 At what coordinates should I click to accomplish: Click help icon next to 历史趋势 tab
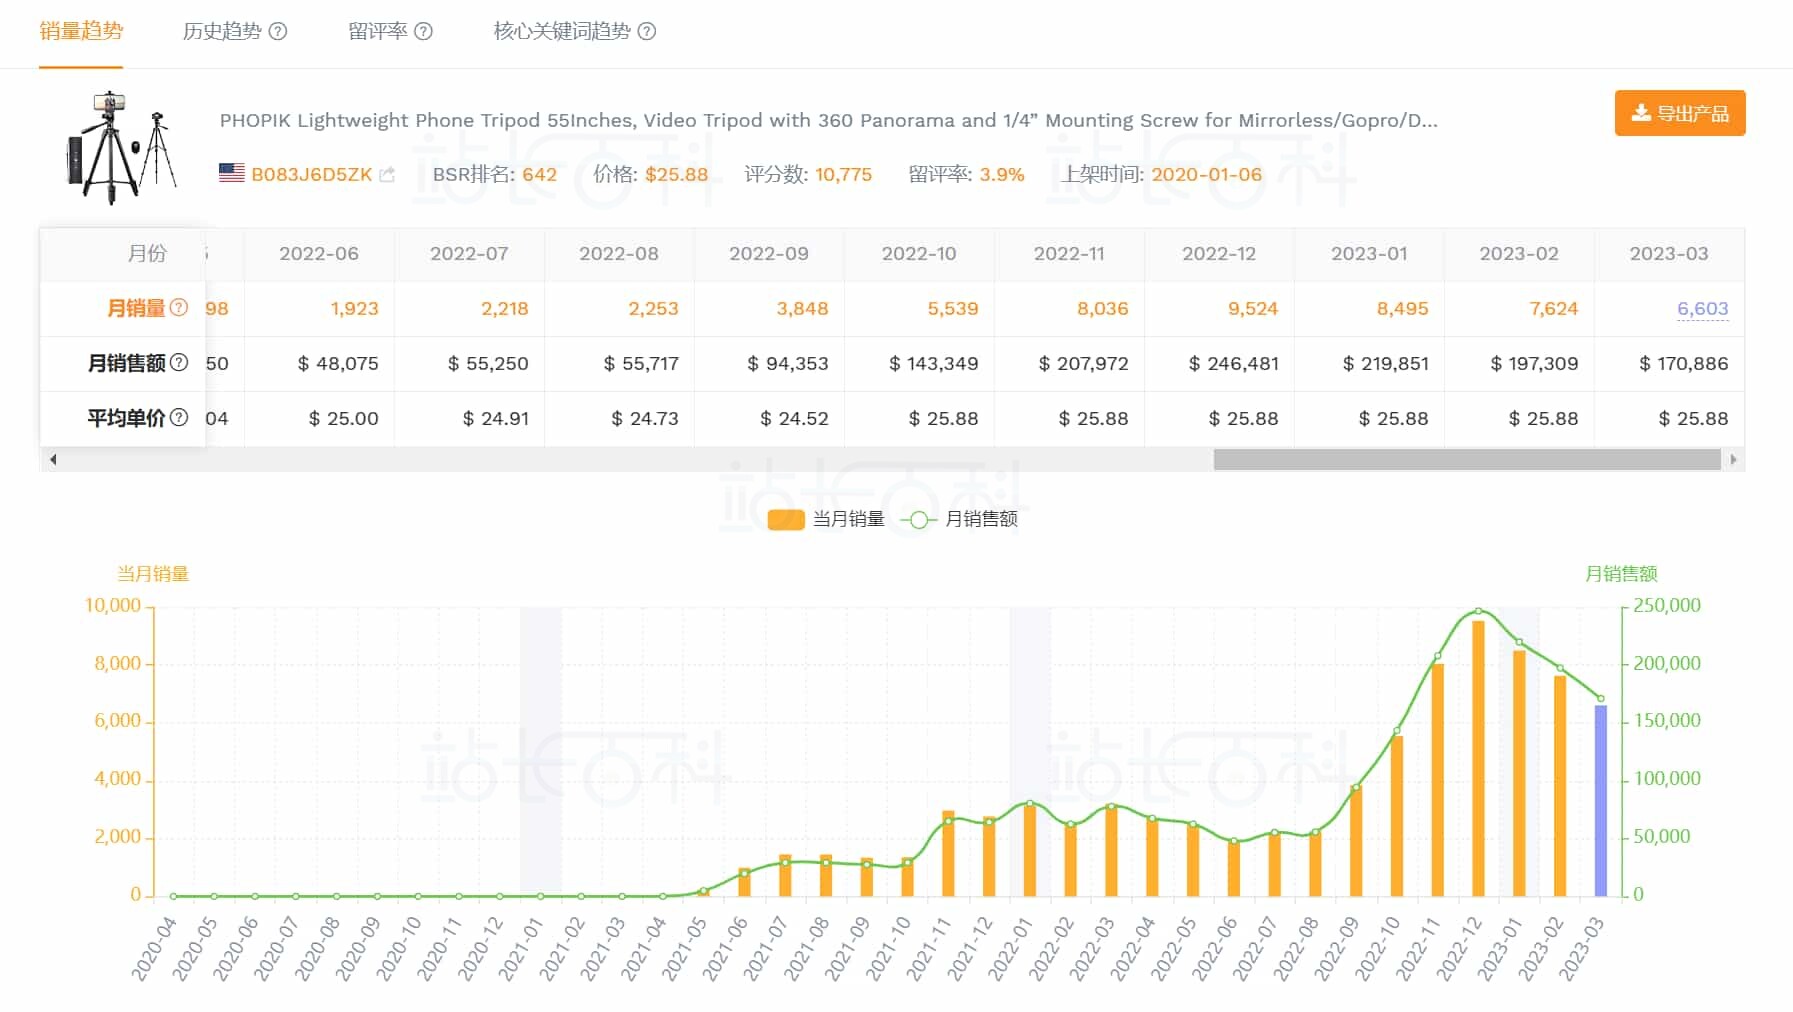pyautogui.click(x=278, y=31)
